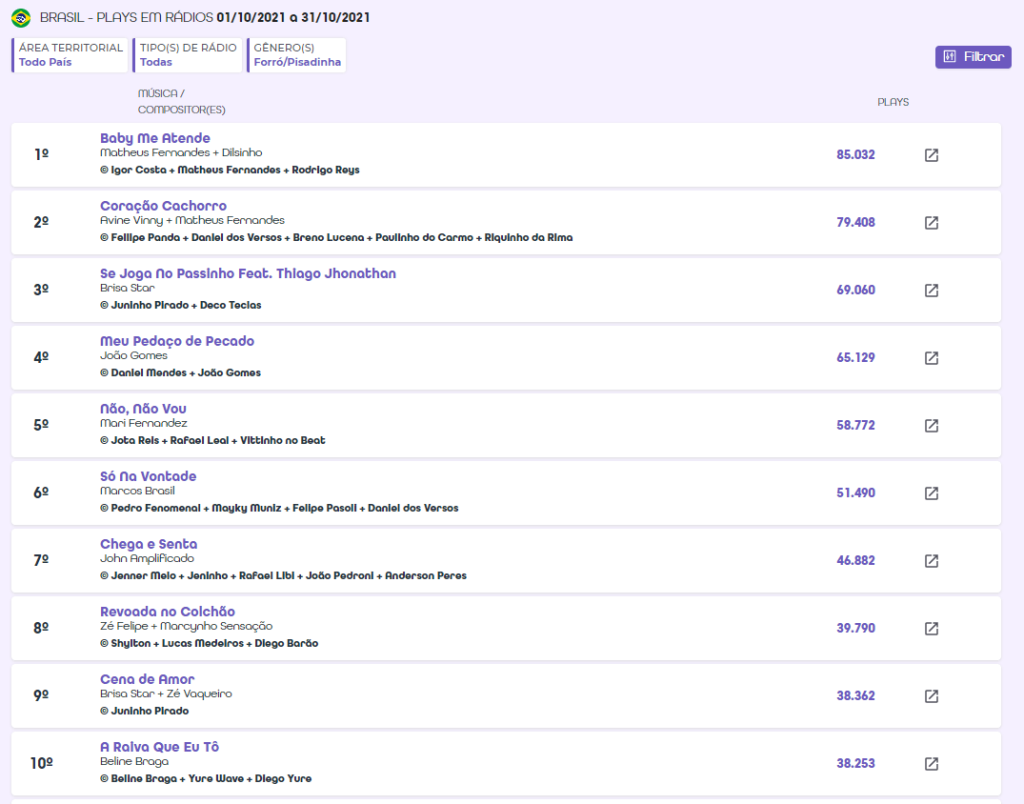Click open icon for Cena de Amor
Screen dimensions: 1024x804
coord(931,696)
